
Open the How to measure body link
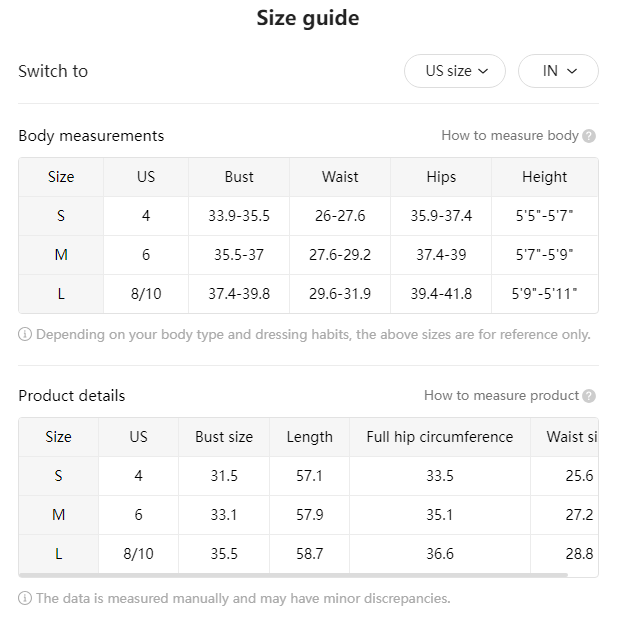coord(510,136)
